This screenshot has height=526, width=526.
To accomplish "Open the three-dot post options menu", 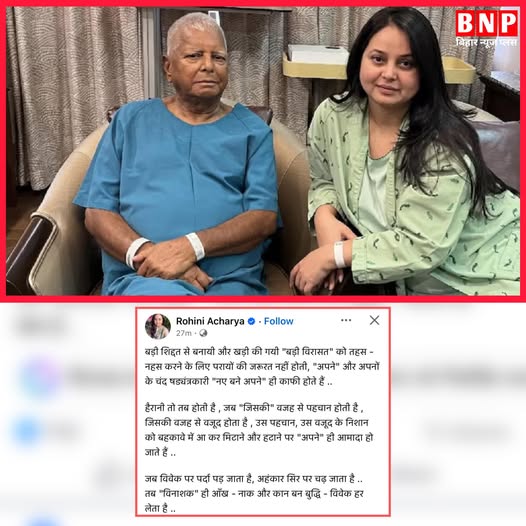I will point(346,320).
